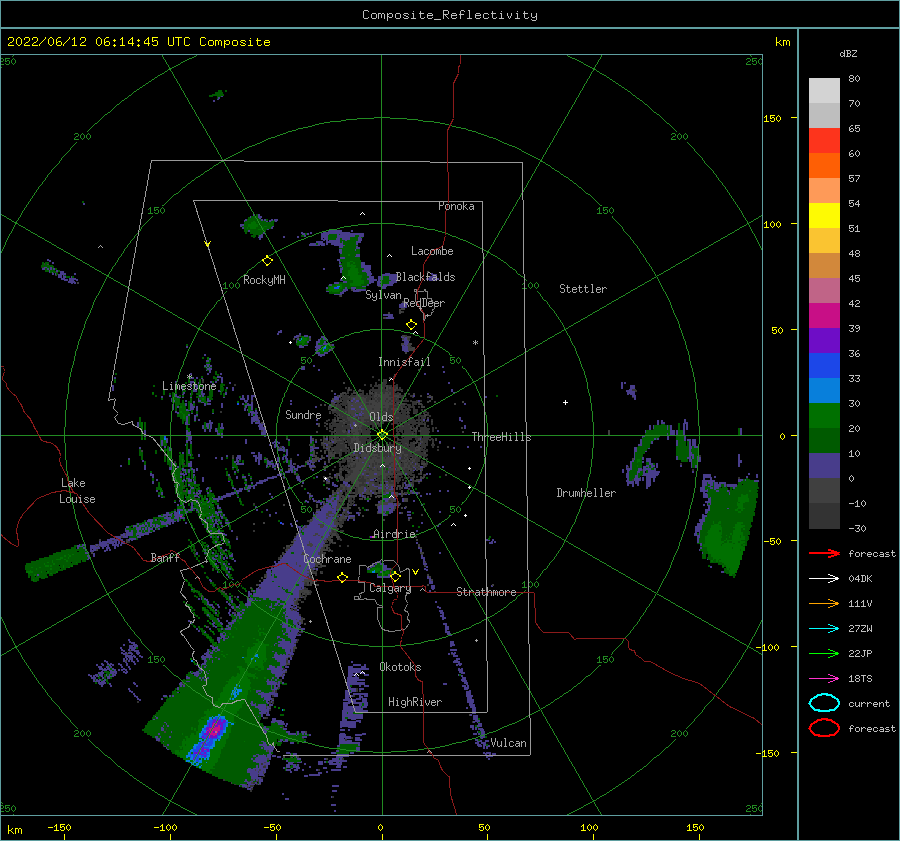This screenshot has width=900, height=841.
Task: Pick the green swatch between 30 and 20 dBZ
Action: pos(824,416)
